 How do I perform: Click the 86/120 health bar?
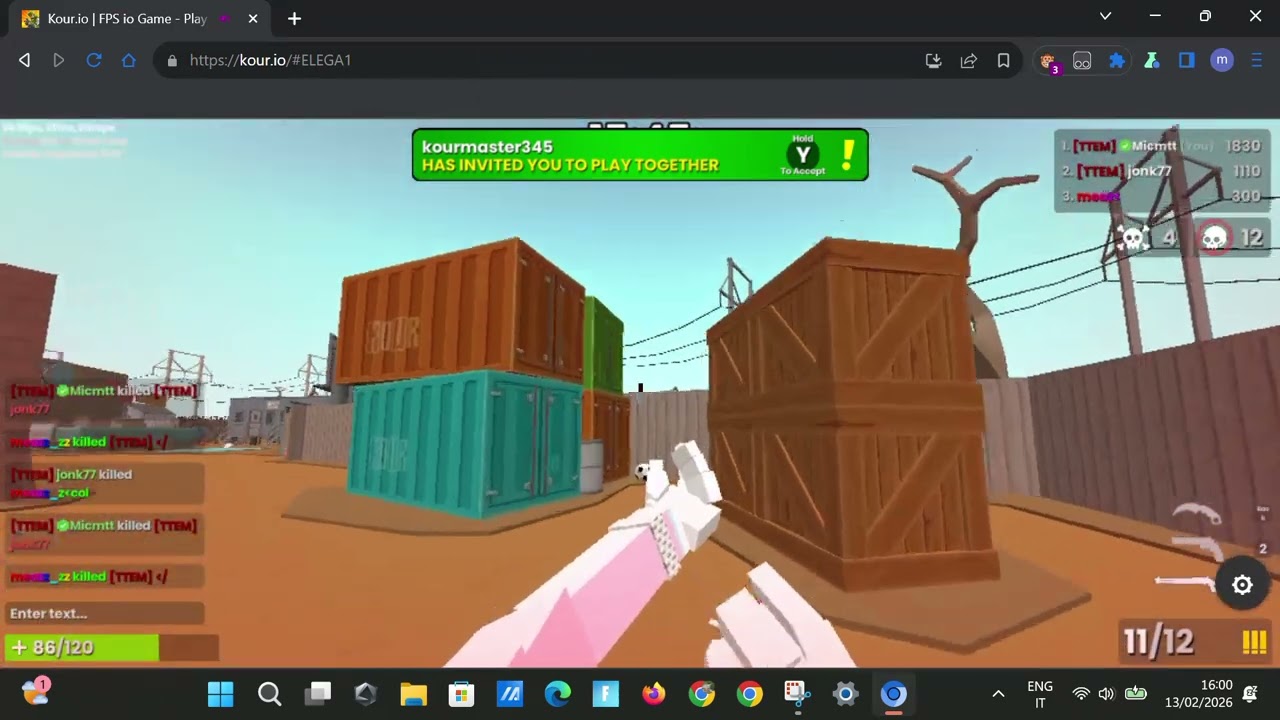click(x=111, y=647)
